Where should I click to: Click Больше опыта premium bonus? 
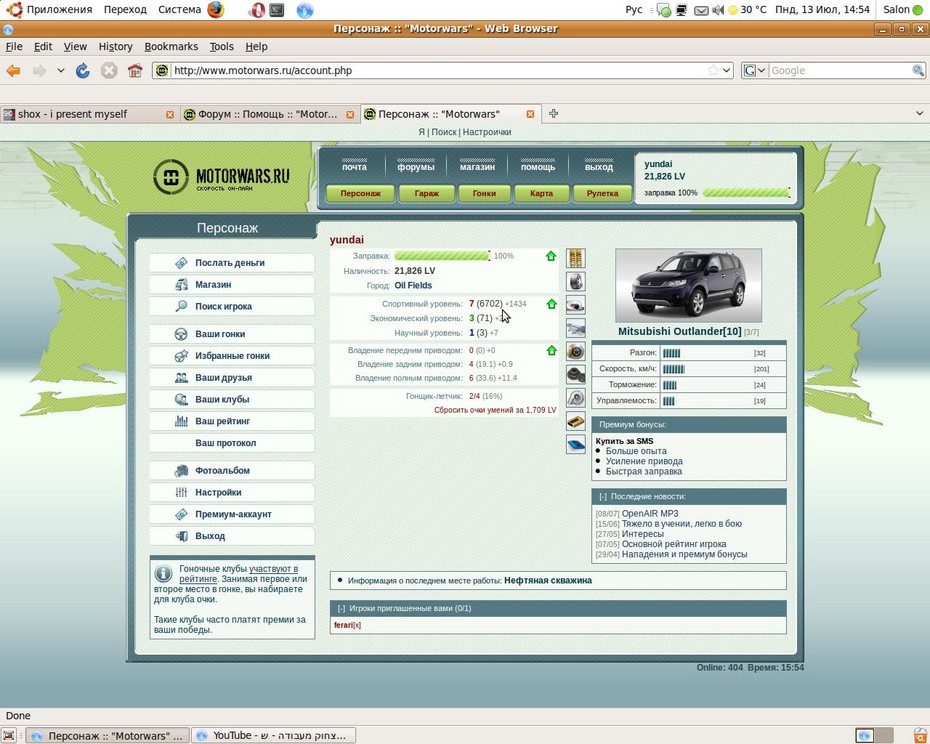coord(636,451)
